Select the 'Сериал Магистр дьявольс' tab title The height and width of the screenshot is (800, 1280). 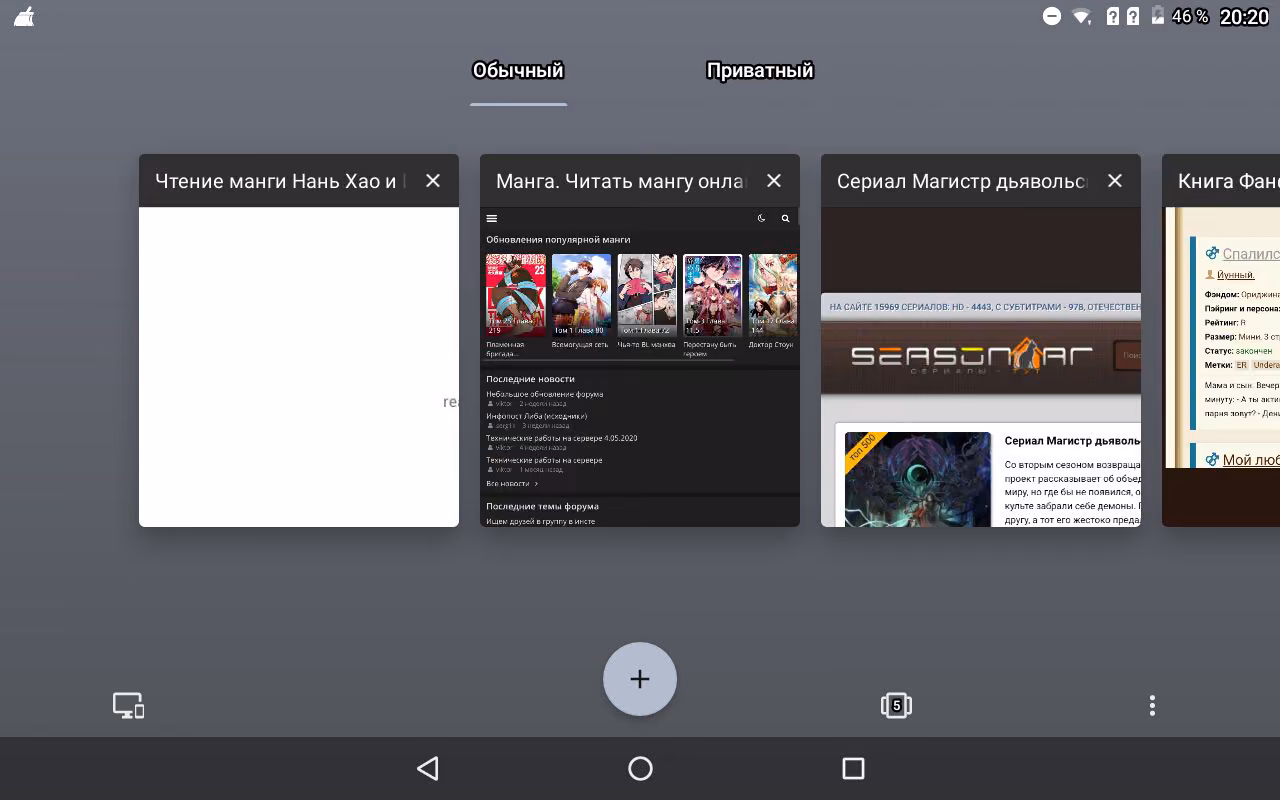[963, 181]
